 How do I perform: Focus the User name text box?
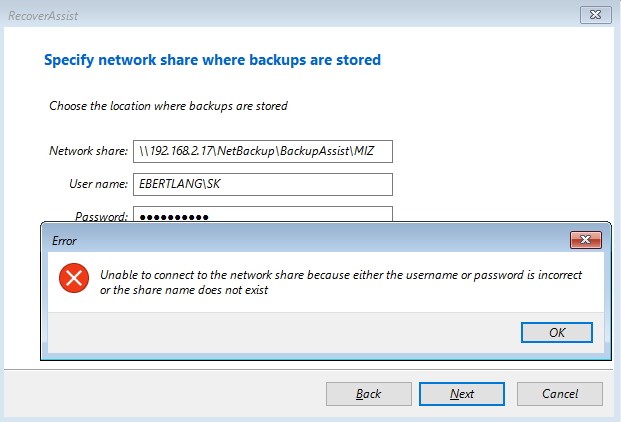263,184
